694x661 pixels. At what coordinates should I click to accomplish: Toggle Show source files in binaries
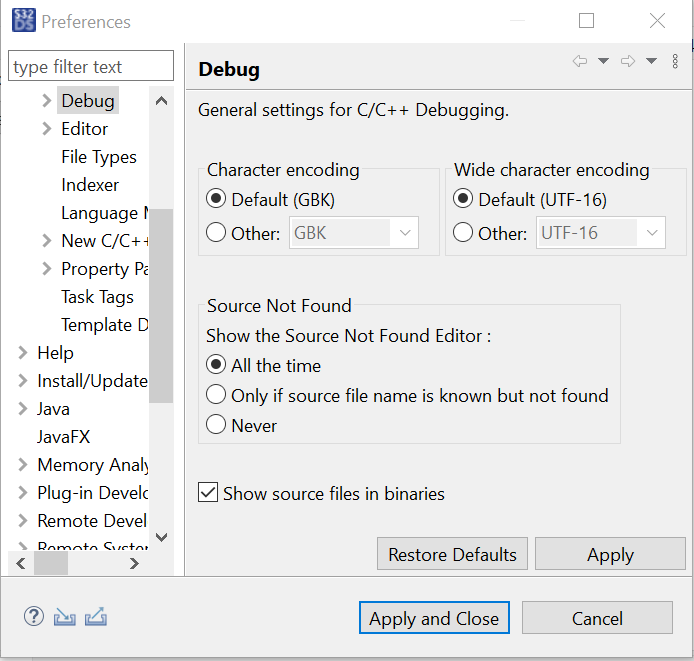tap(208, 493)
